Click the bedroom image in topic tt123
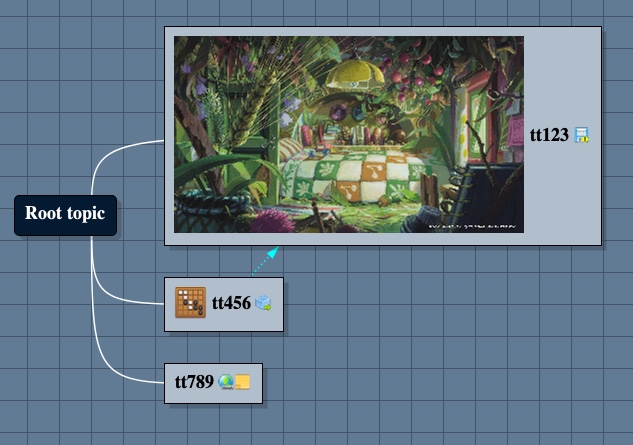 349,134
